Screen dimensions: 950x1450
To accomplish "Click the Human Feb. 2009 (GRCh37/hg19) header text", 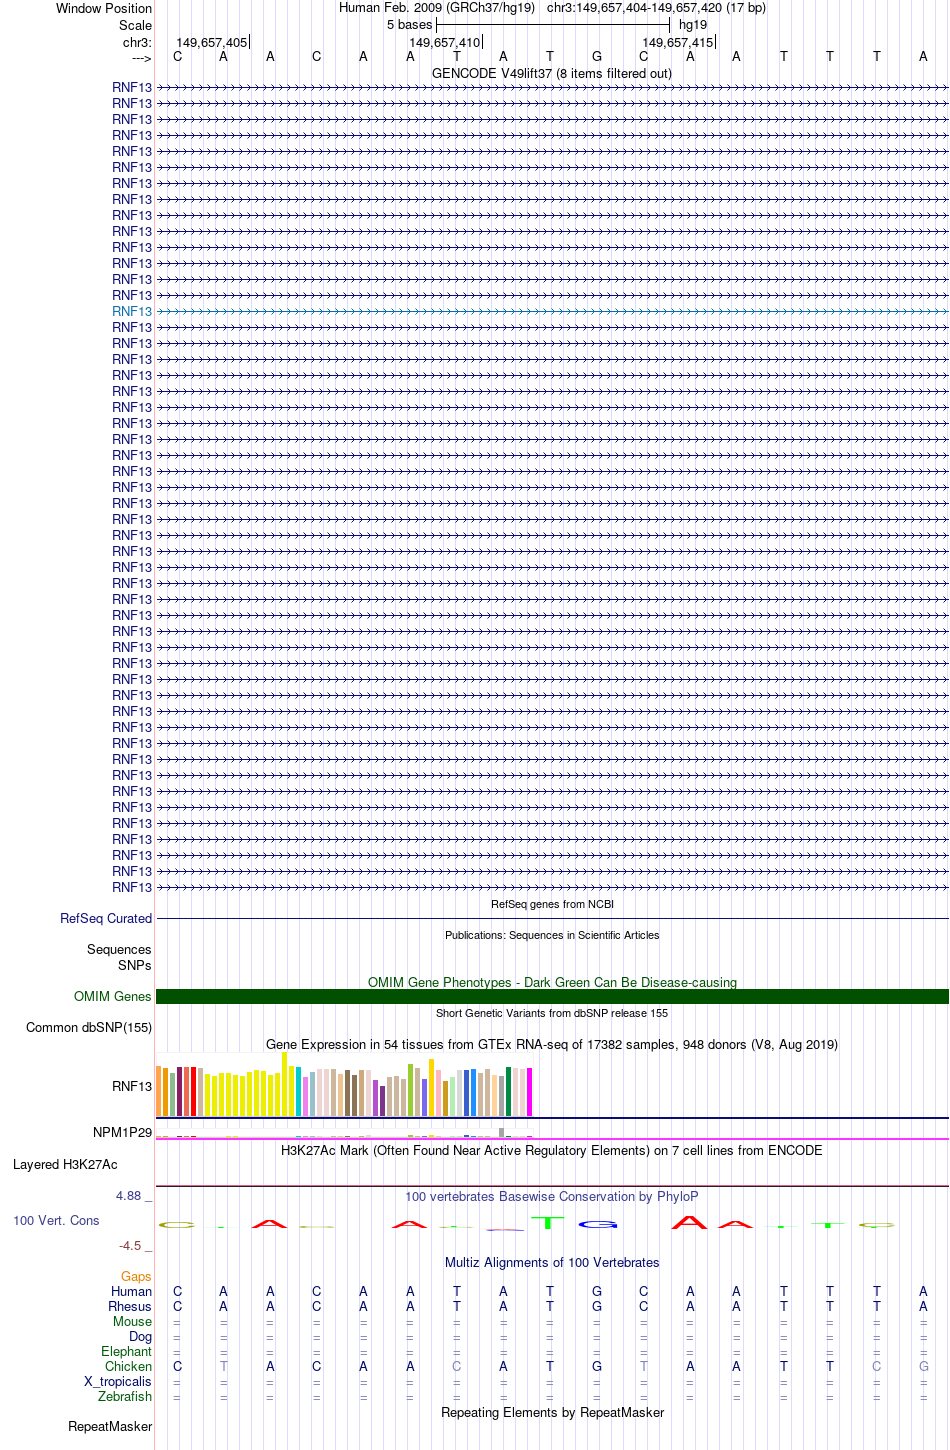I will pos(437,8).
